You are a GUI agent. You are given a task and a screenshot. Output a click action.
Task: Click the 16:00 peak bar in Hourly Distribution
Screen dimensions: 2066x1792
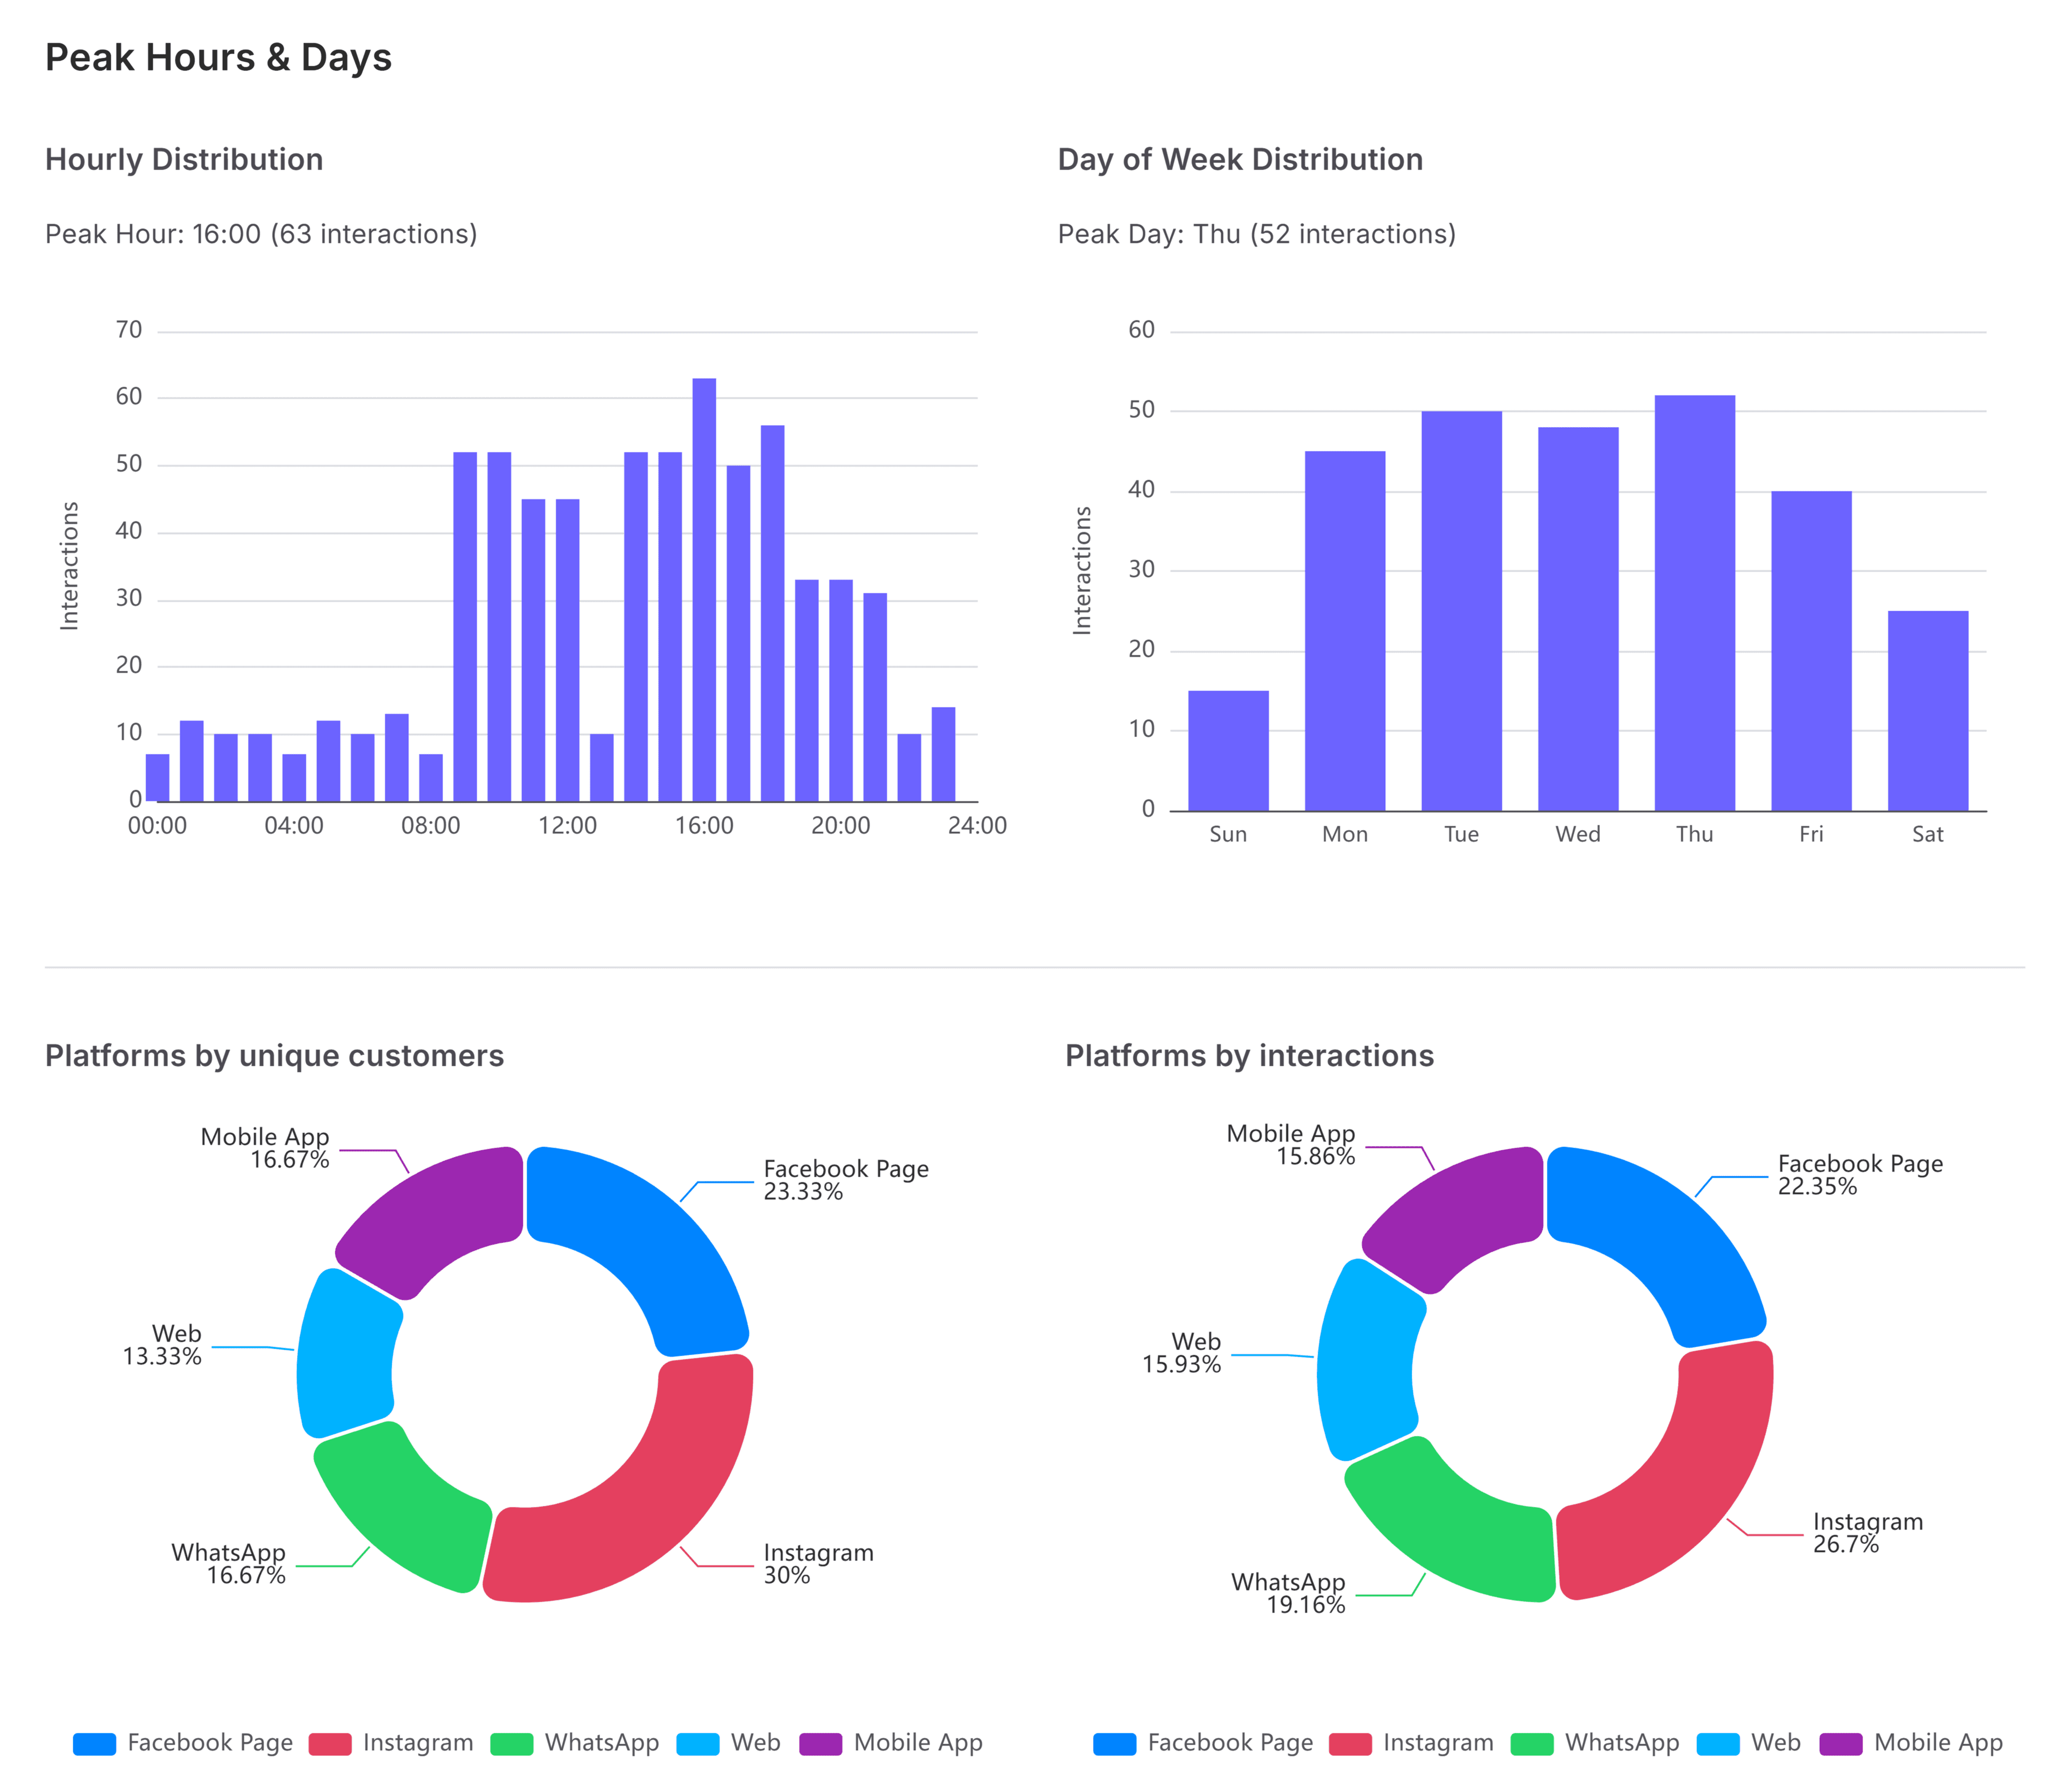704,590
